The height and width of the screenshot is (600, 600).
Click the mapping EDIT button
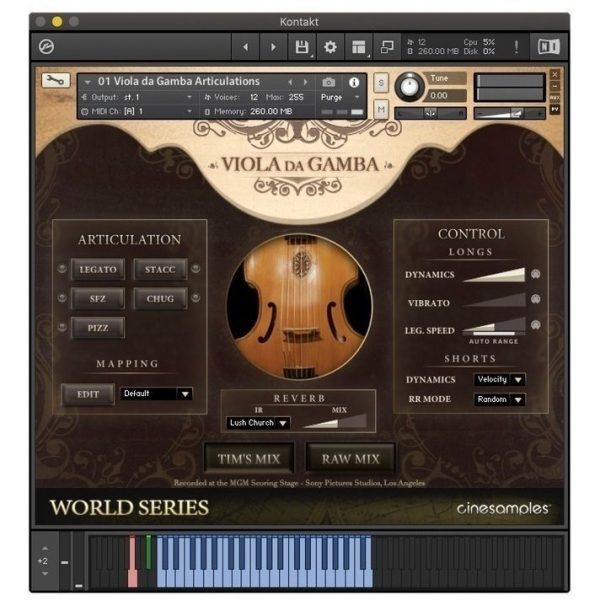(x=88, y=394)
